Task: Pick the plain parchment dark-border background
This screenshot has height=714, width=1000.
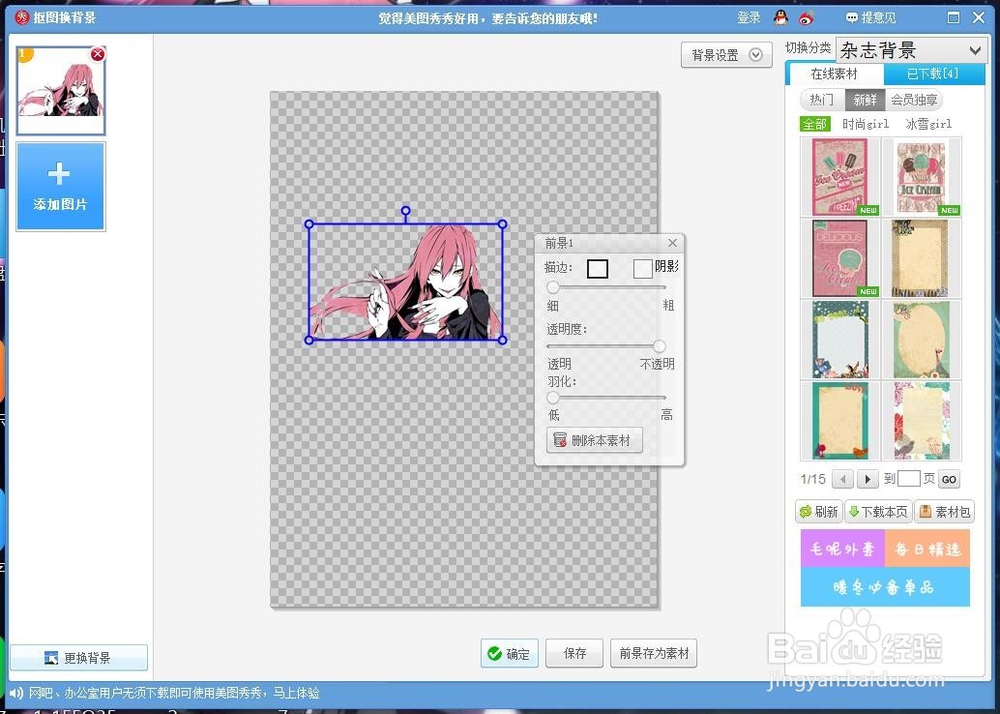Action: point(921,258)
